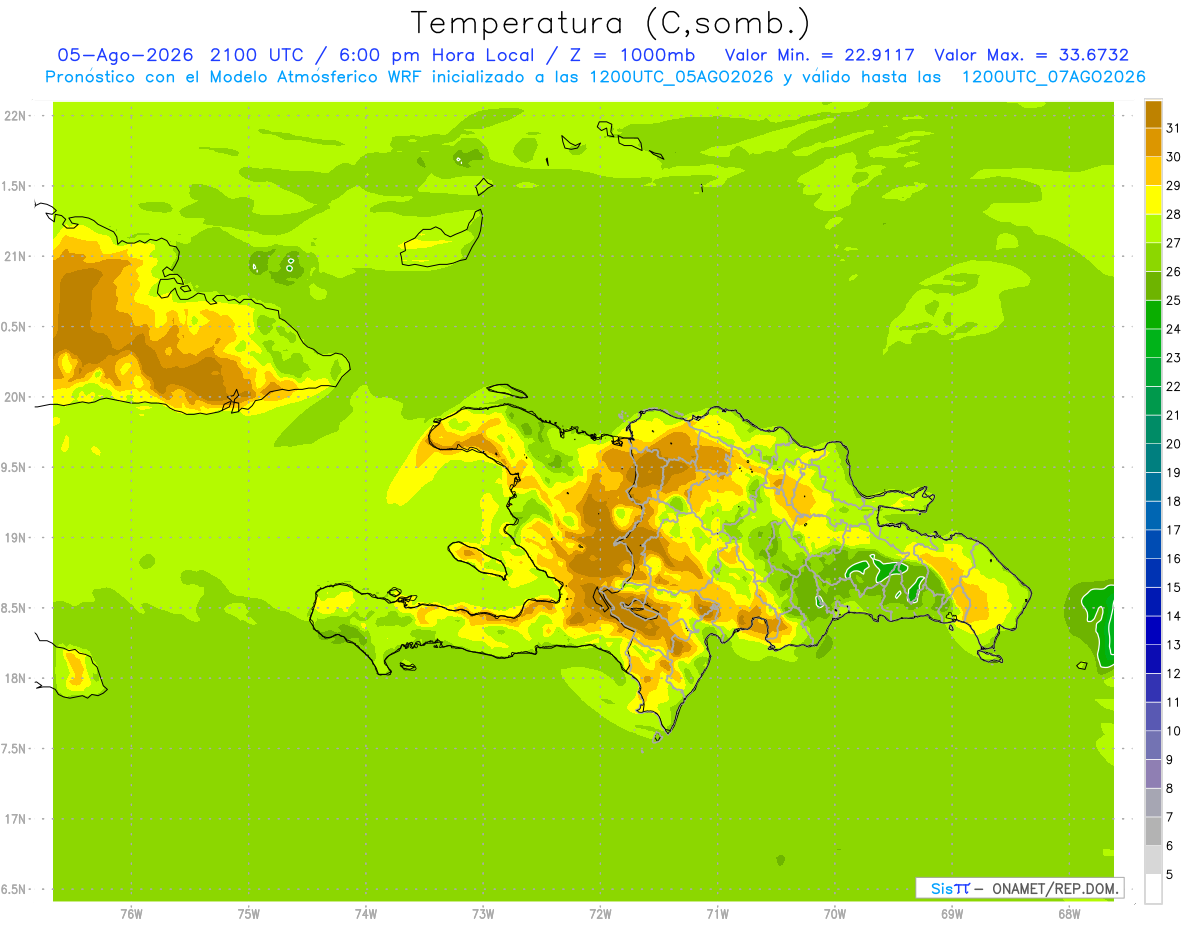Viewport: 1200px width, 927px height.
Task: Click the legend label "29"
Action: click(1174, 186)
